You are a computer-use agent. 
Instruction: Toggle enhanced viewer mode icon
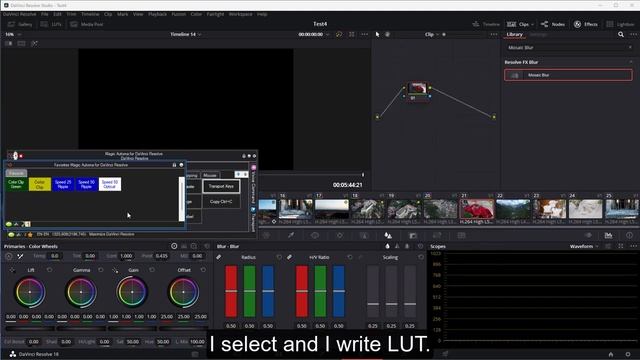(x=352, y=35)
